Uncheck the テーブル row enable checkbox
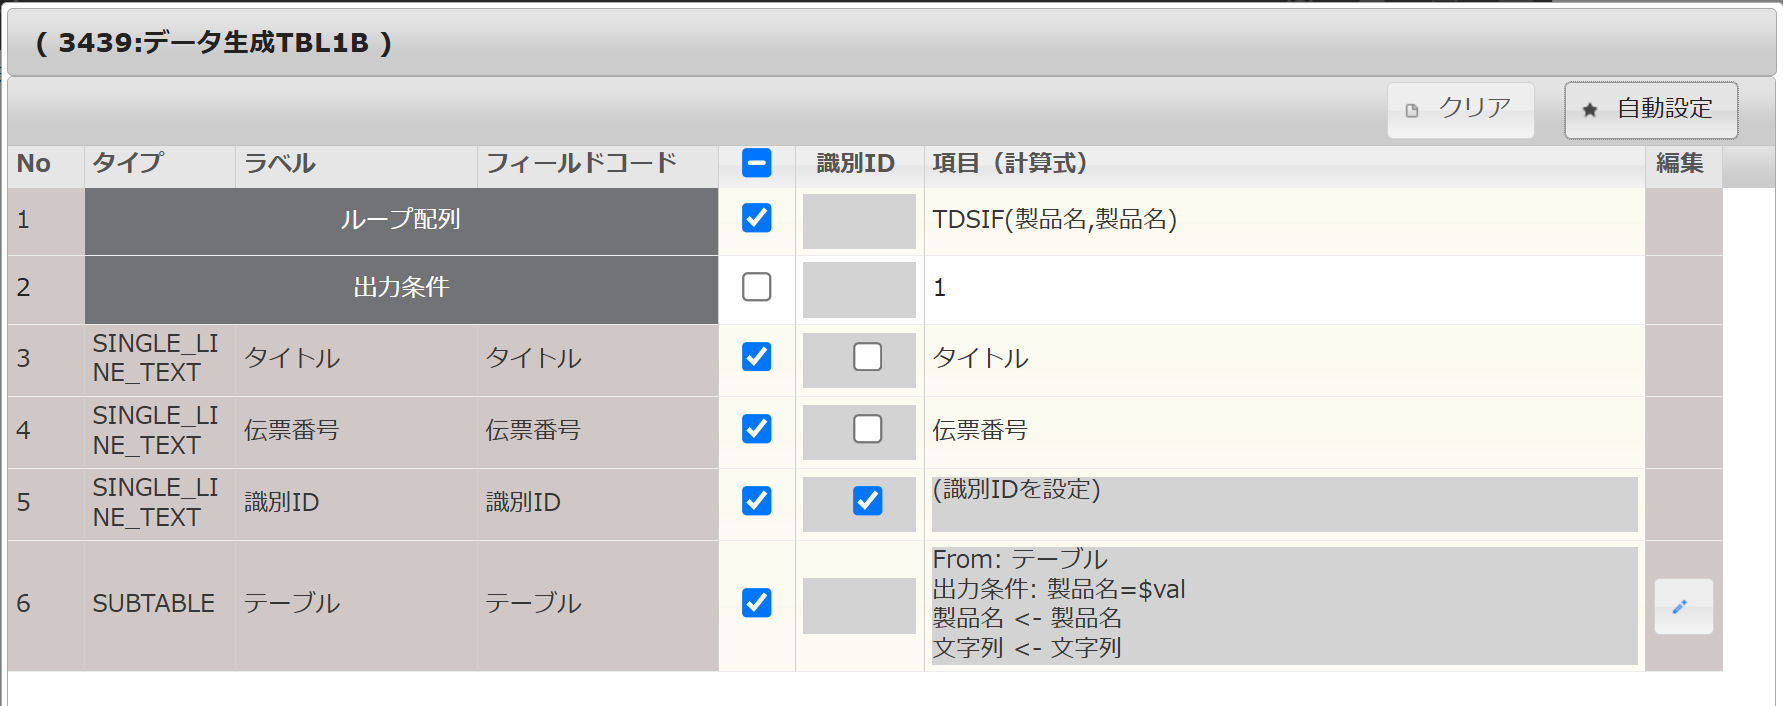The image size is (1783, 706). (x=757, y=603)
